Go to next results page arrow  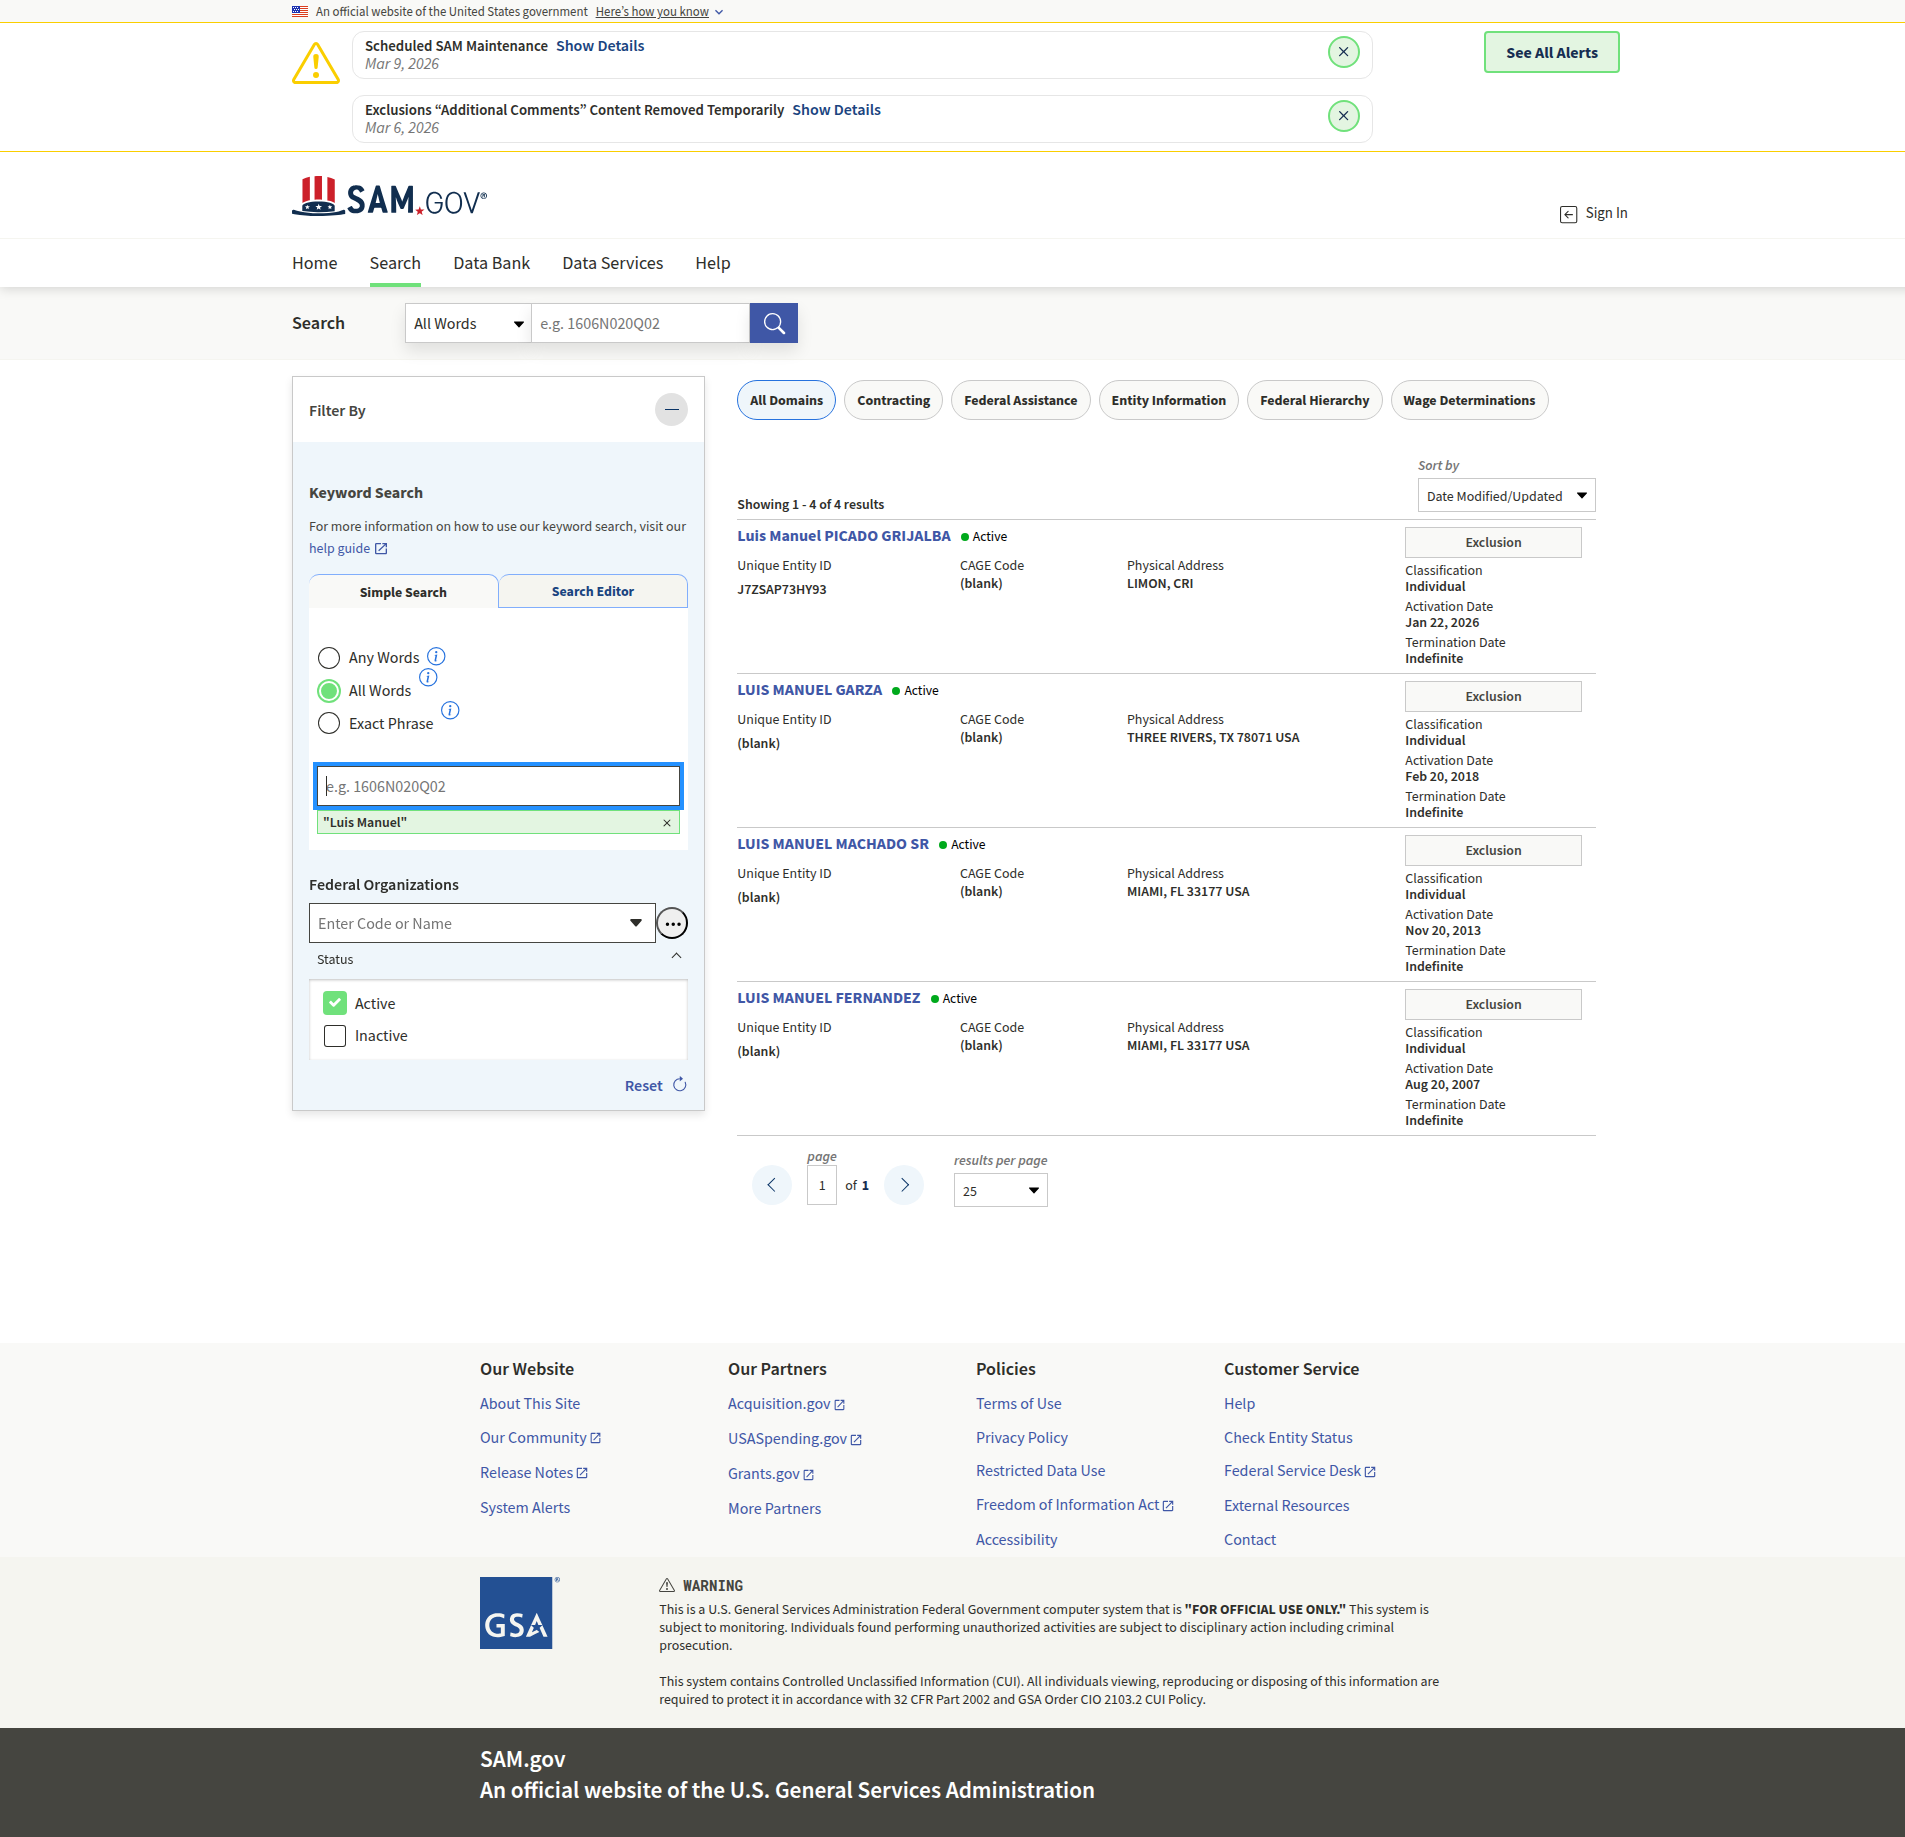[x=904, y=1185]
